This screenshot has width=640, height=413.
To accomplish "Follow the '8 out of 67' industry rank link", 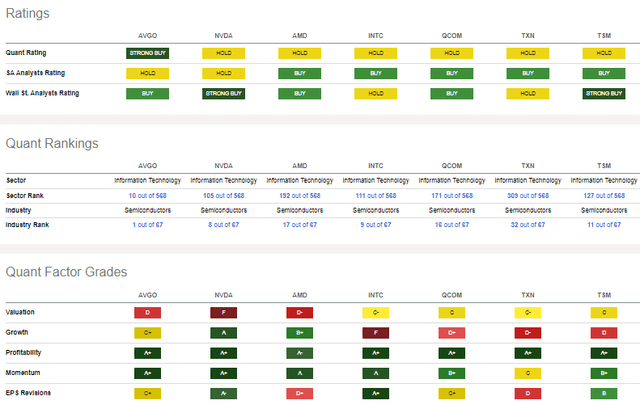I will [x=224, y=224].
